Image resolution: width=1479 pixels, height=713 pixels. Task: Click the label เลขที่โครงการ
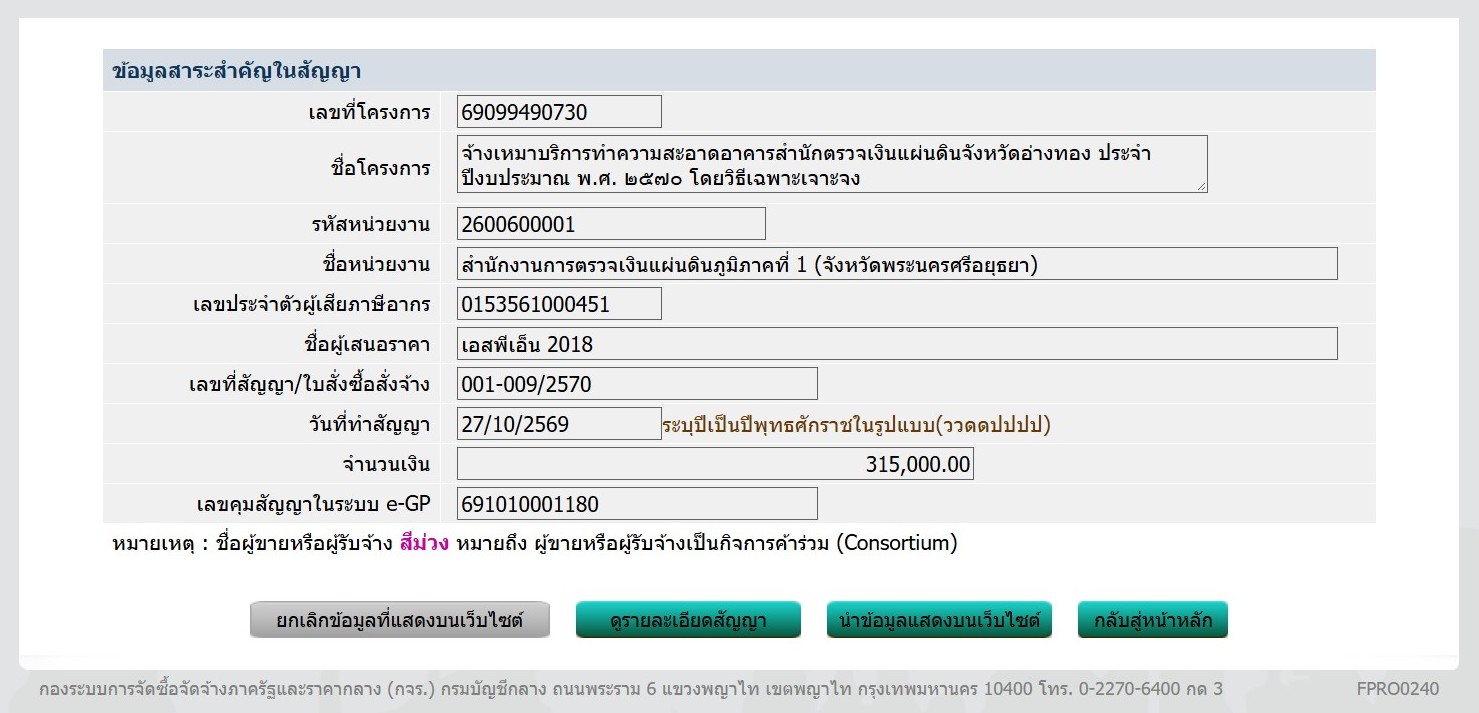[369, 112]
